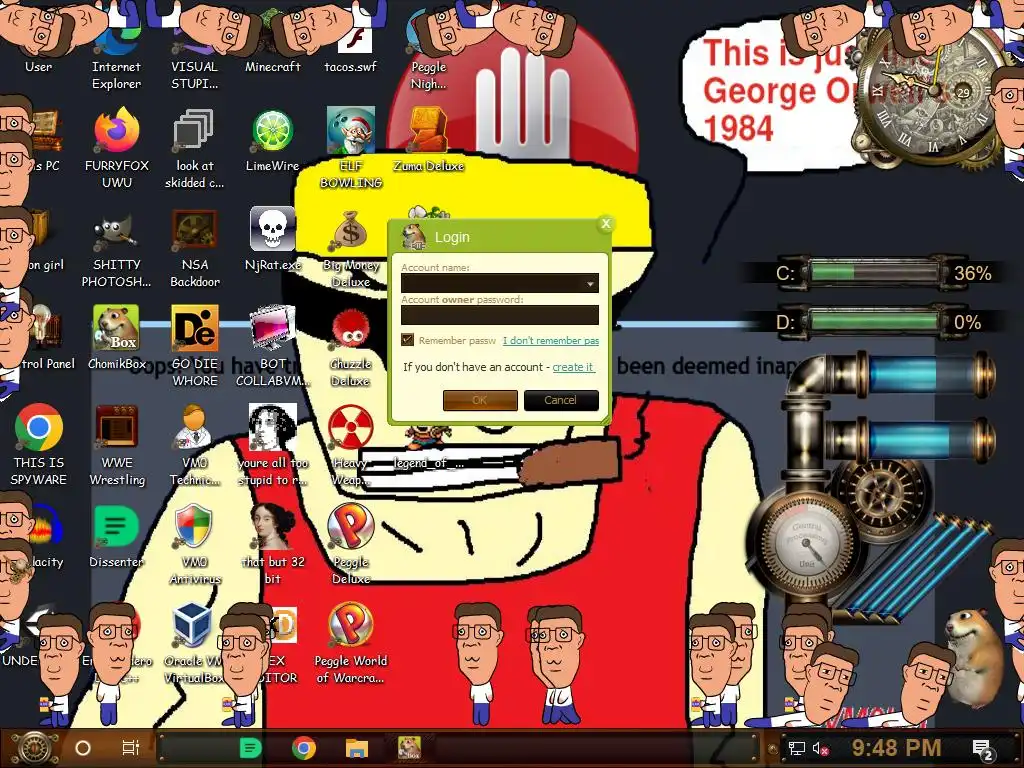Open the Peggle World of Warcra... icon
Screen dimensions: 1024x768
351,626
